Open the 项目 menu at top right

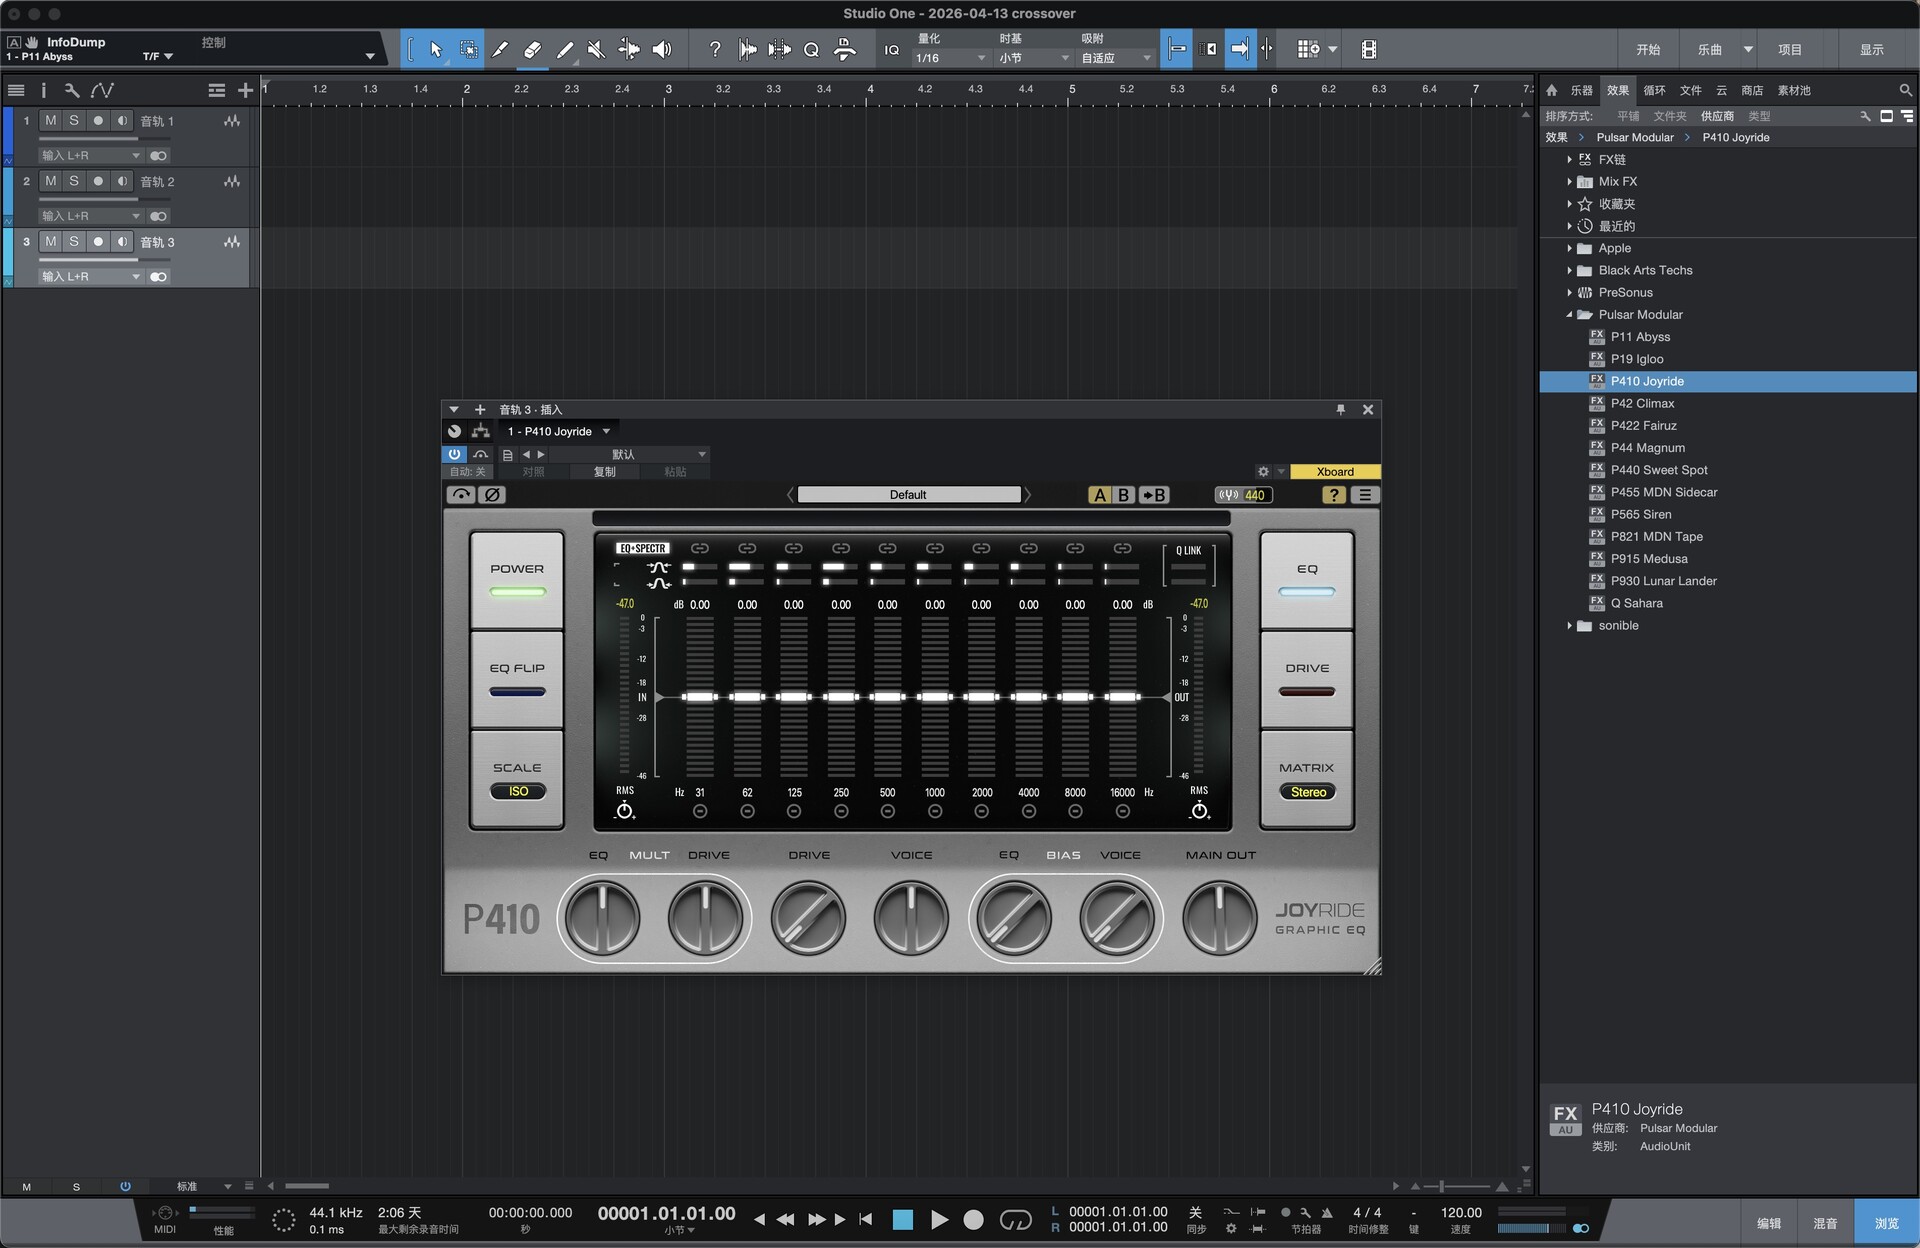coord(1792,49)
